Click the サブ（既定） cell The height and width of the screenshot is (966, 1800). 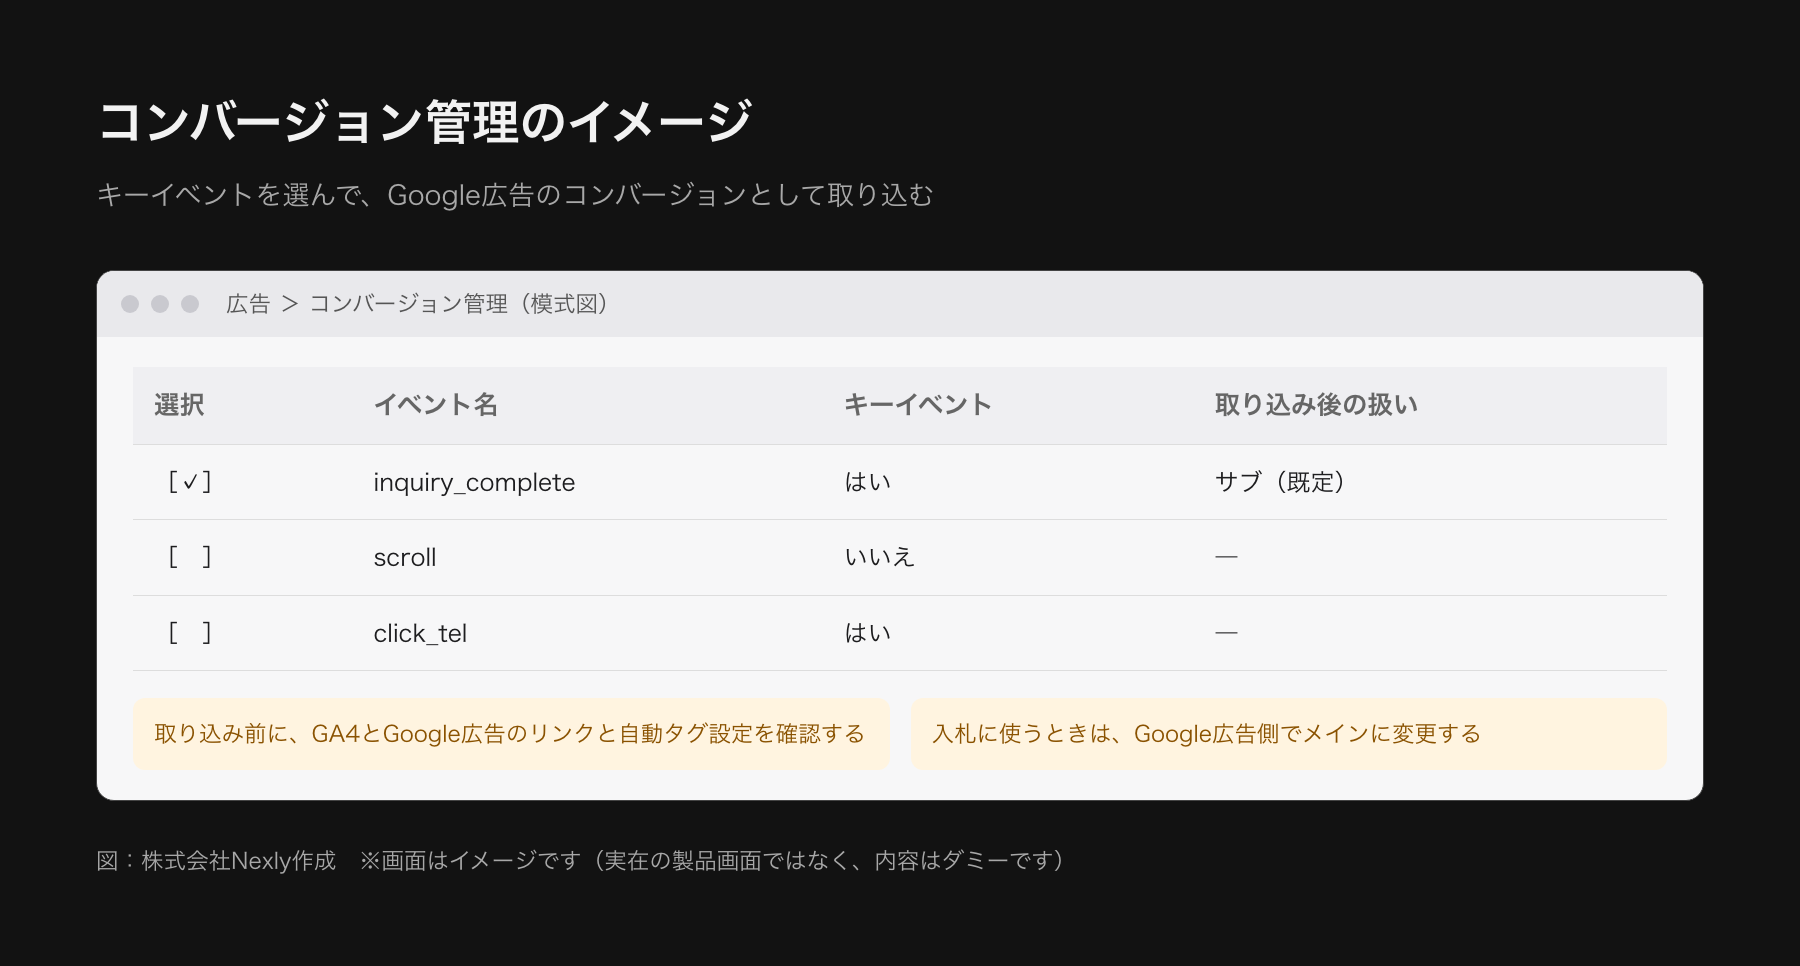tap(1280, 482)
